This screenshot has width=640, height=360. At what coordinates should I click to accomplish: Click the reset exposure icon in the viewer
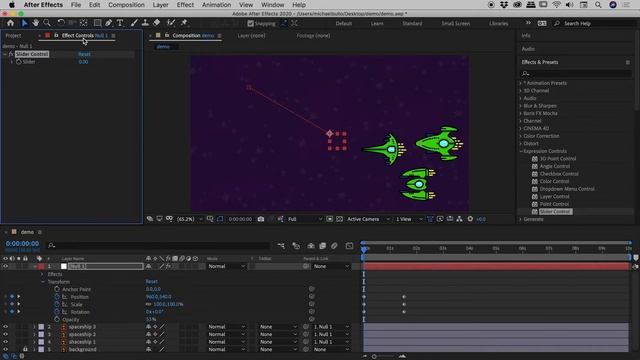[x=470, y=219]
